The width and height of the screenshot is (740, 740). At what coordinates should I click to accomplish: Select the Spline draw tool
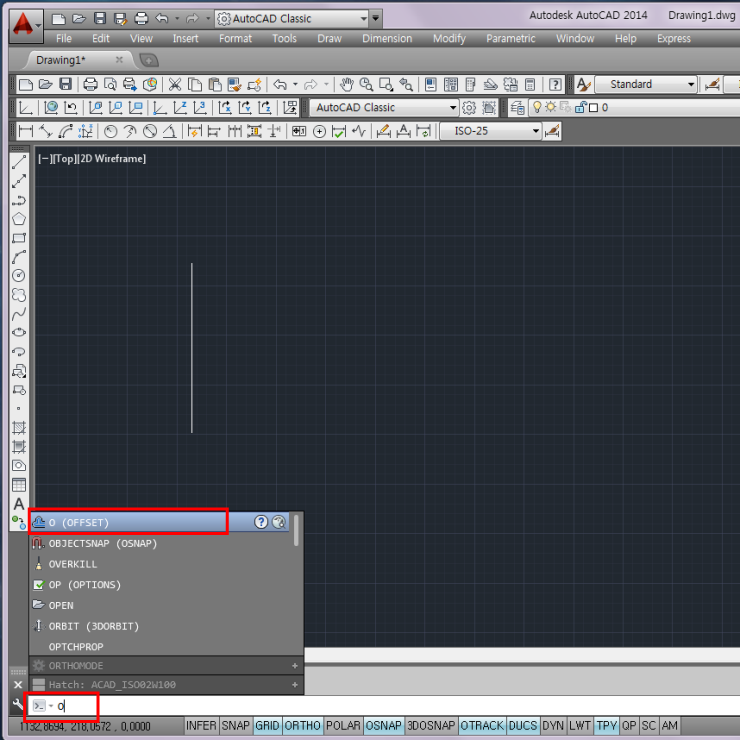coord(19,314)
